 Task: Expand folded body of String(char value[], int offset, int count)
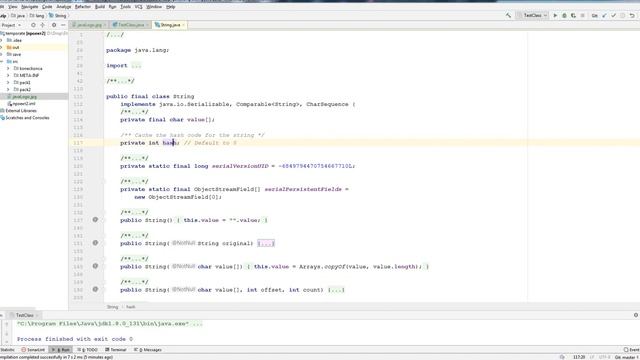pos(337,290)
